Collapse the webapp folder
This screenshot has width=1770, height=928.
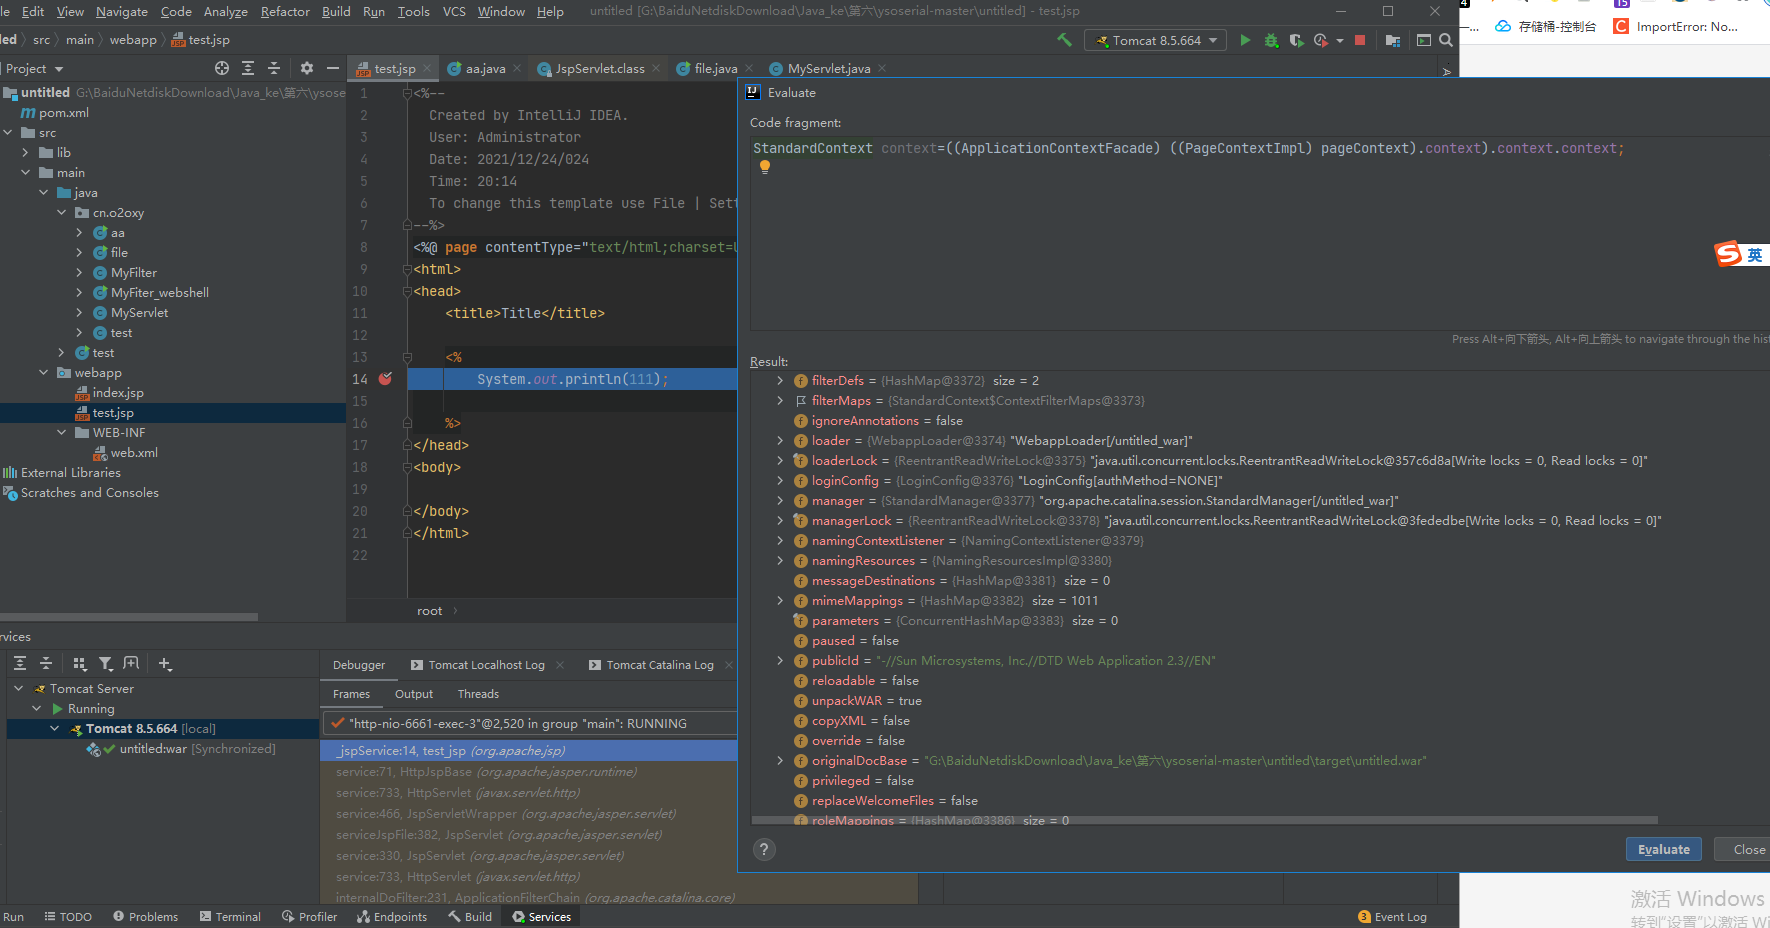(x=43, y=372)
